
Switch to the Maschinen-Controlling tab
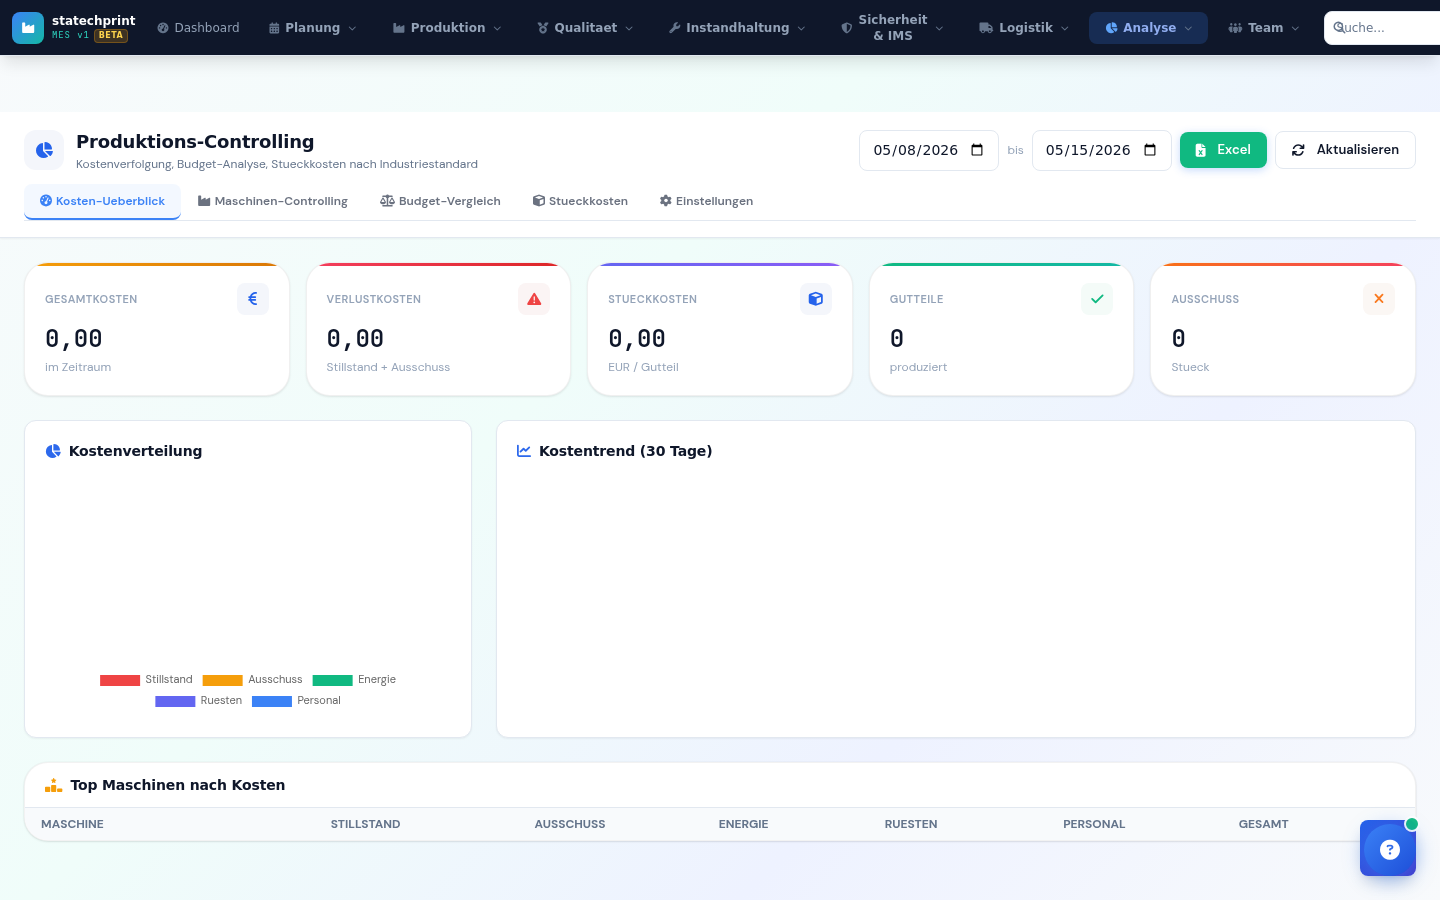273,201
